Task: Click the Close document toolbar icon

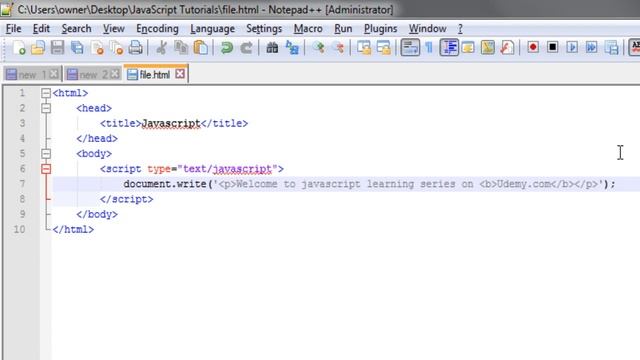Action: pos(97,48)
